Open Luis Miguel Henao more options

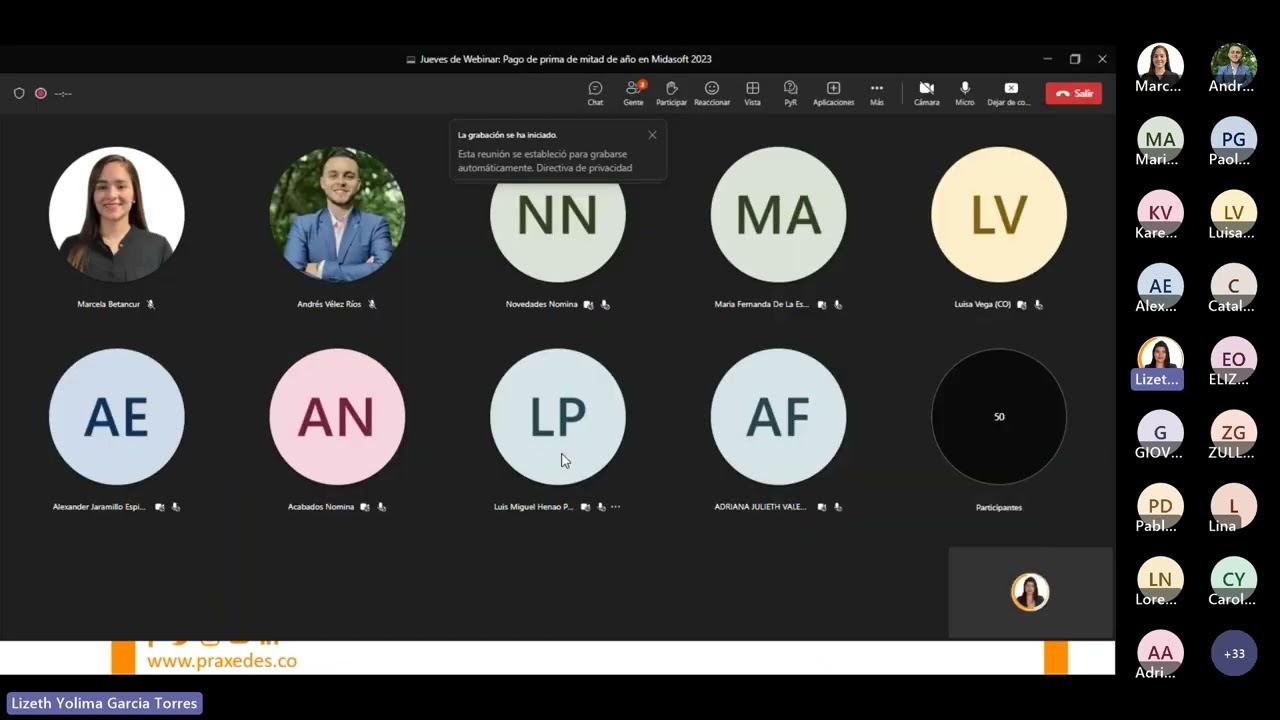point(615,507)
